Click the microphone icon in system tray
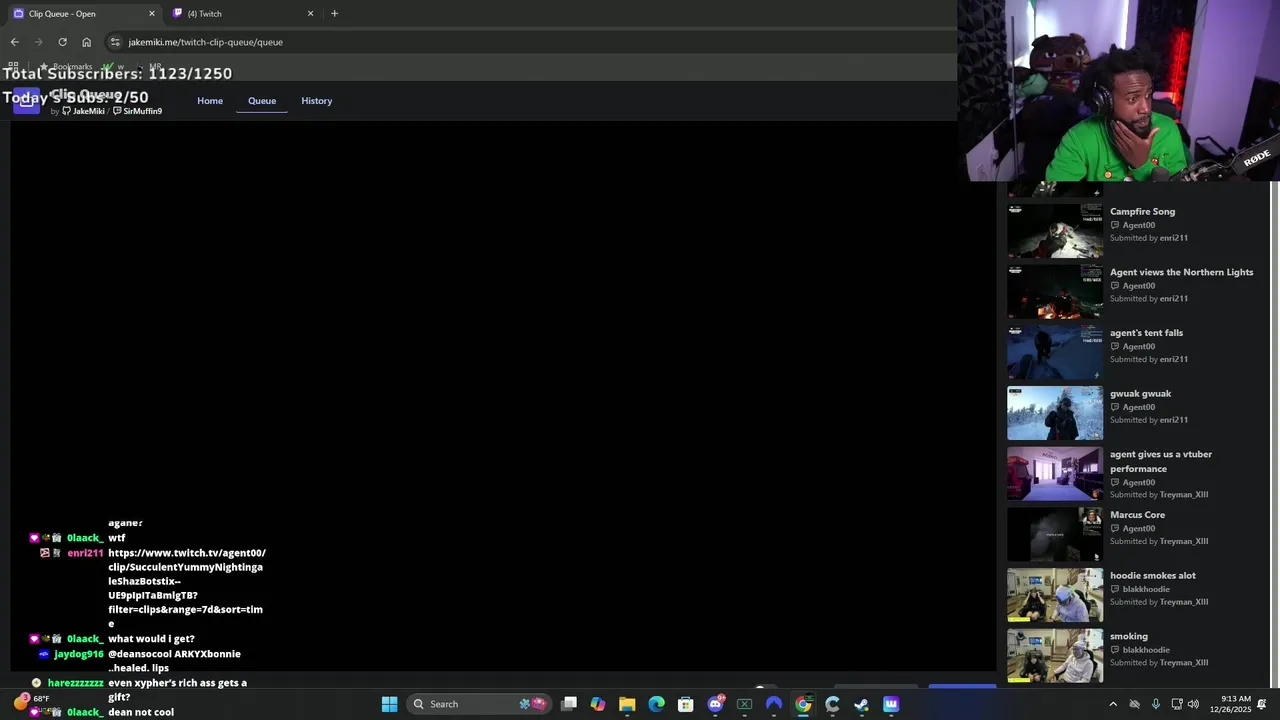The image size is (1280, 720). [1156, 704]
